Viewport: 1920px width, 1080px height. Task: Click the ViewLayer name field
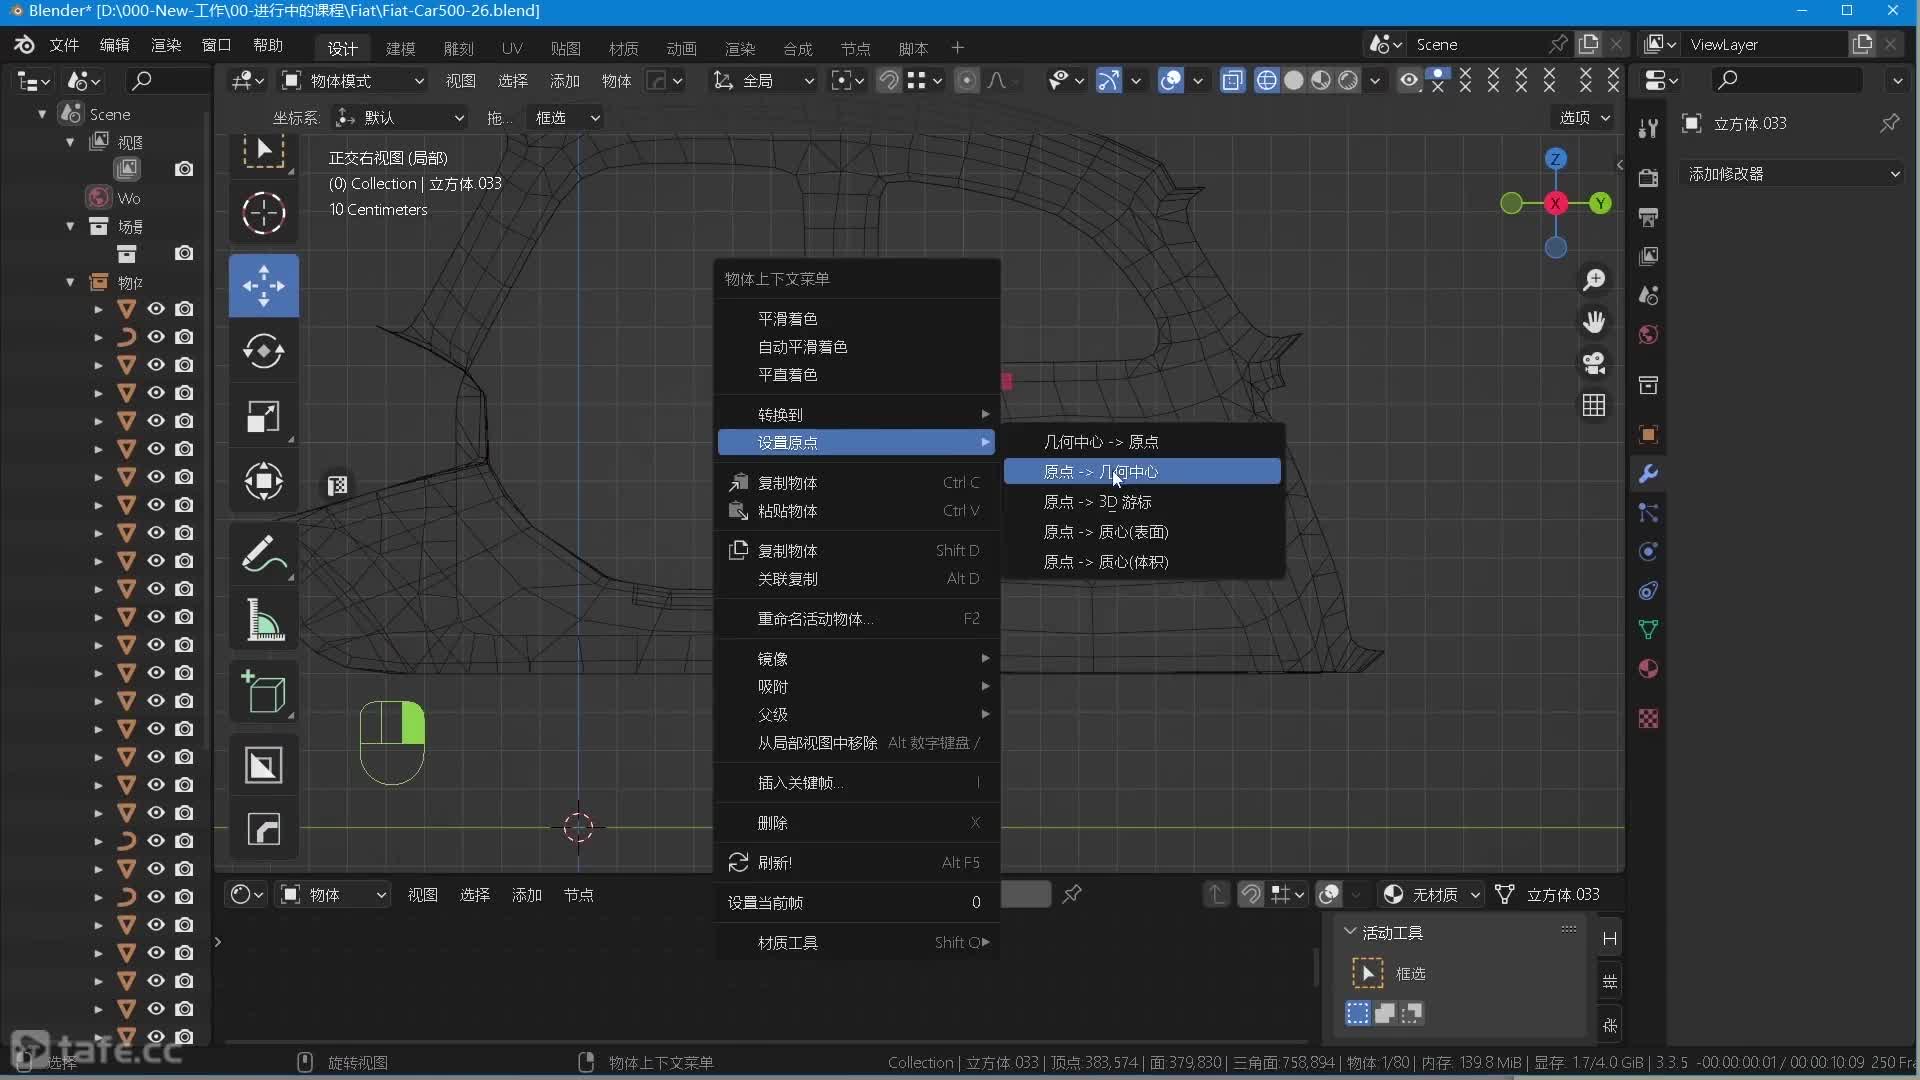coord(1766,44)
